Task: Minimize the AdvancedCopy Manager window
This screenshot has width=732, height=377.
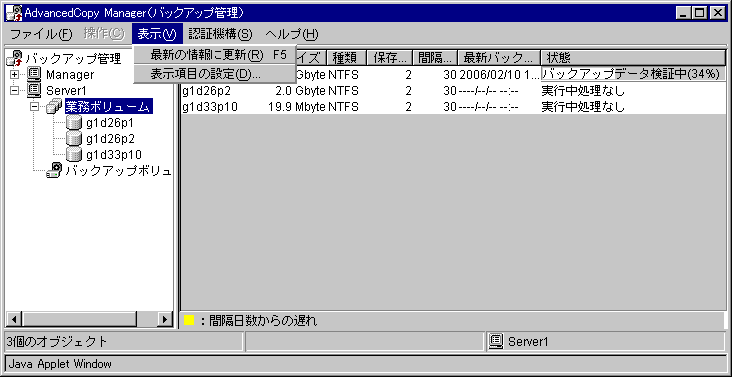Action: (x=684, y=14)
